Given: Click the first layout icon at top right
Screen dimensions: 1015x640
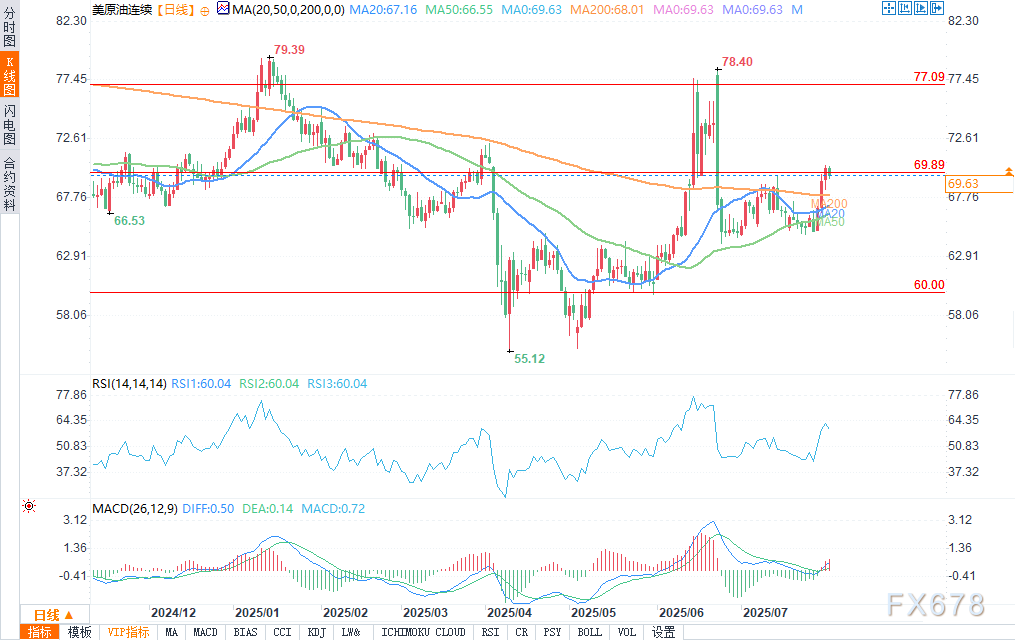Looking at the screenshot, I should point(888,8).
